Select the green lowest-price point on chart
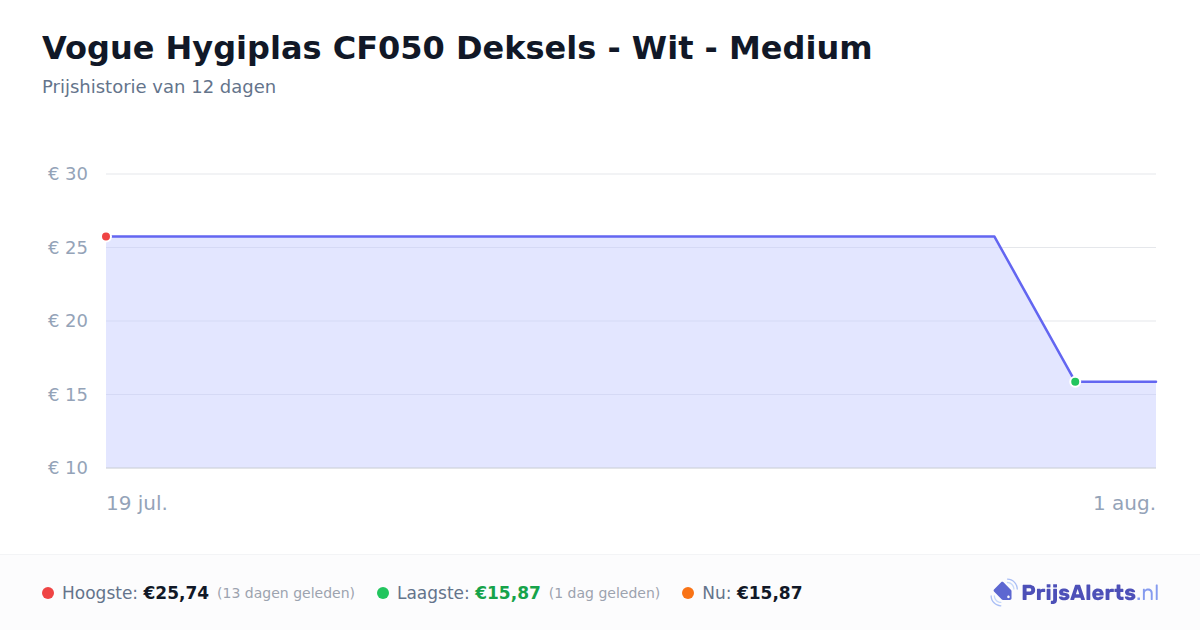 tap(1075, 382)
